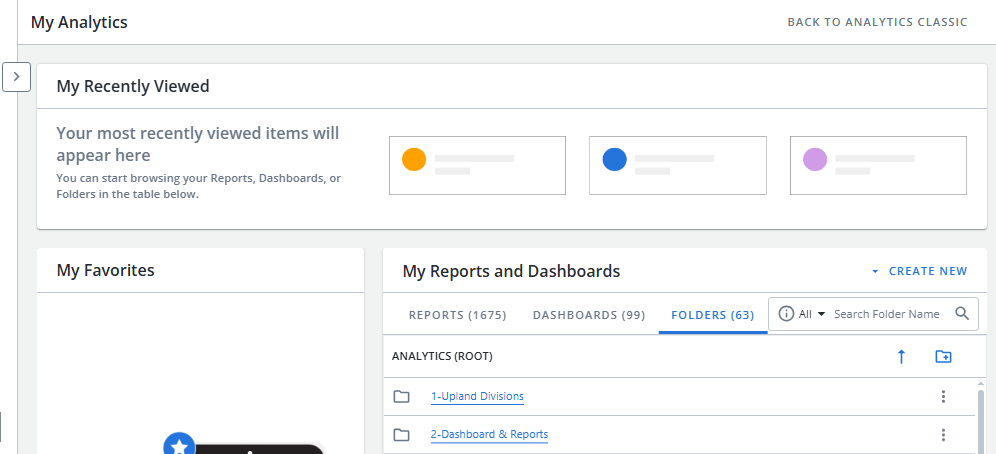Click the add new folder icon

coord(943,357)
